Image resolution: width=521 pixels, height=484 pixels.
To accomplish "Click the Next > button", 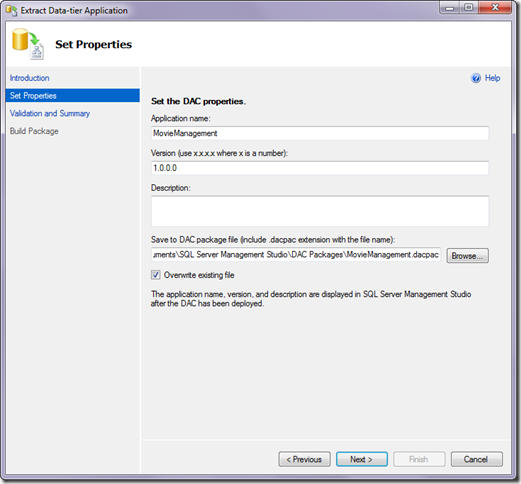I will [x=362, y=459].
